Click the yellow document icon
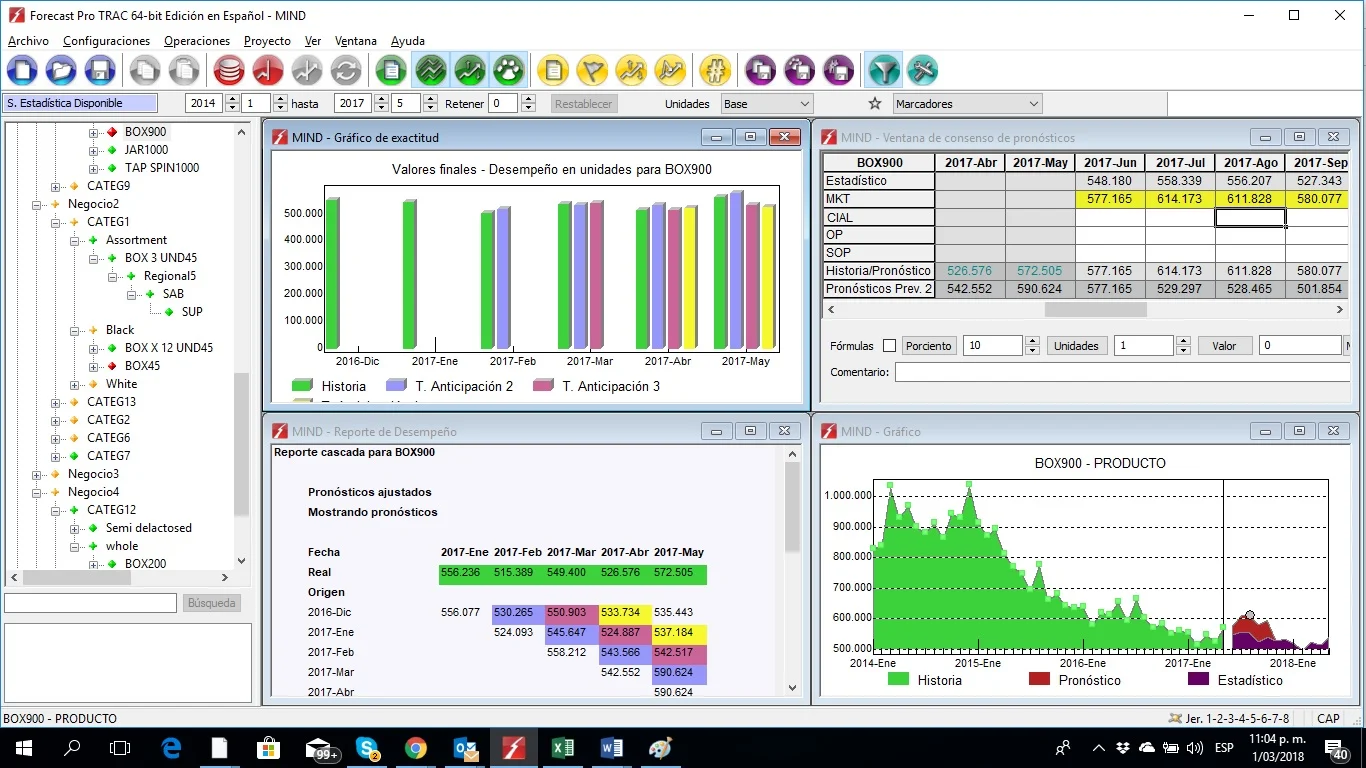This screenshot has width=1366, height=768. [x=554, y=70]
